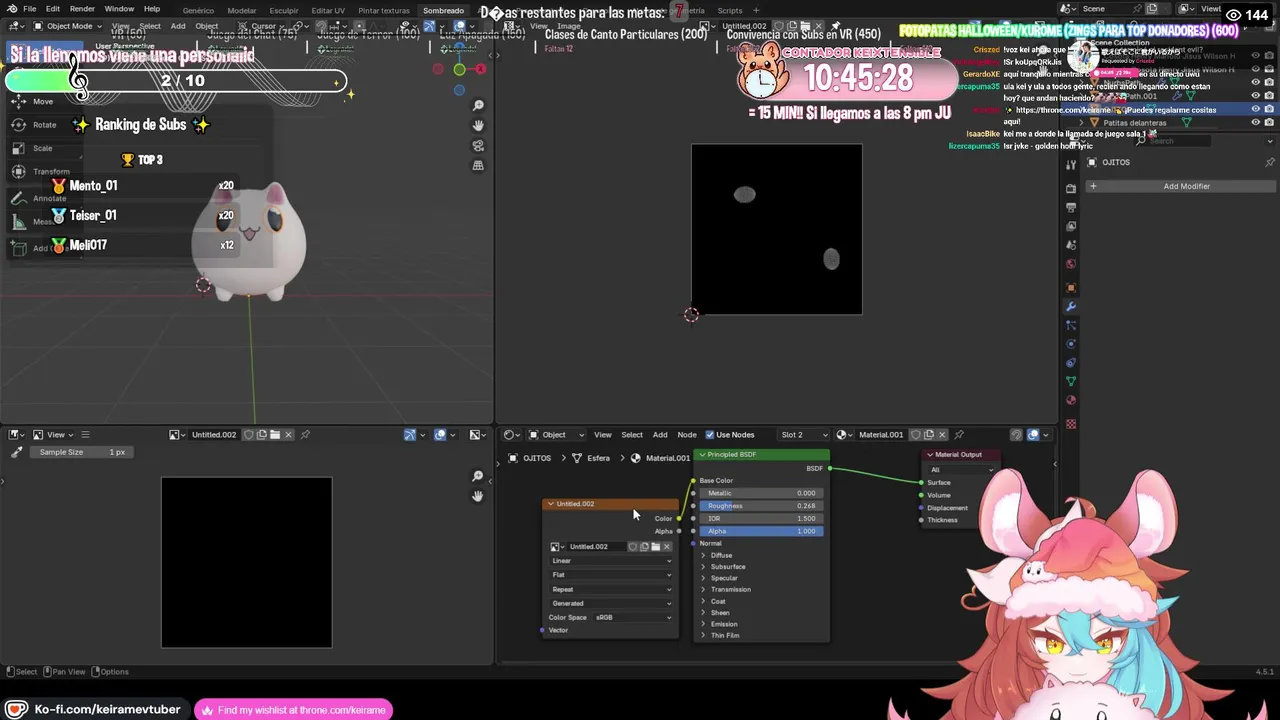
Task: Open the Generated source dropdown
Action: click(x=611, y=603)
